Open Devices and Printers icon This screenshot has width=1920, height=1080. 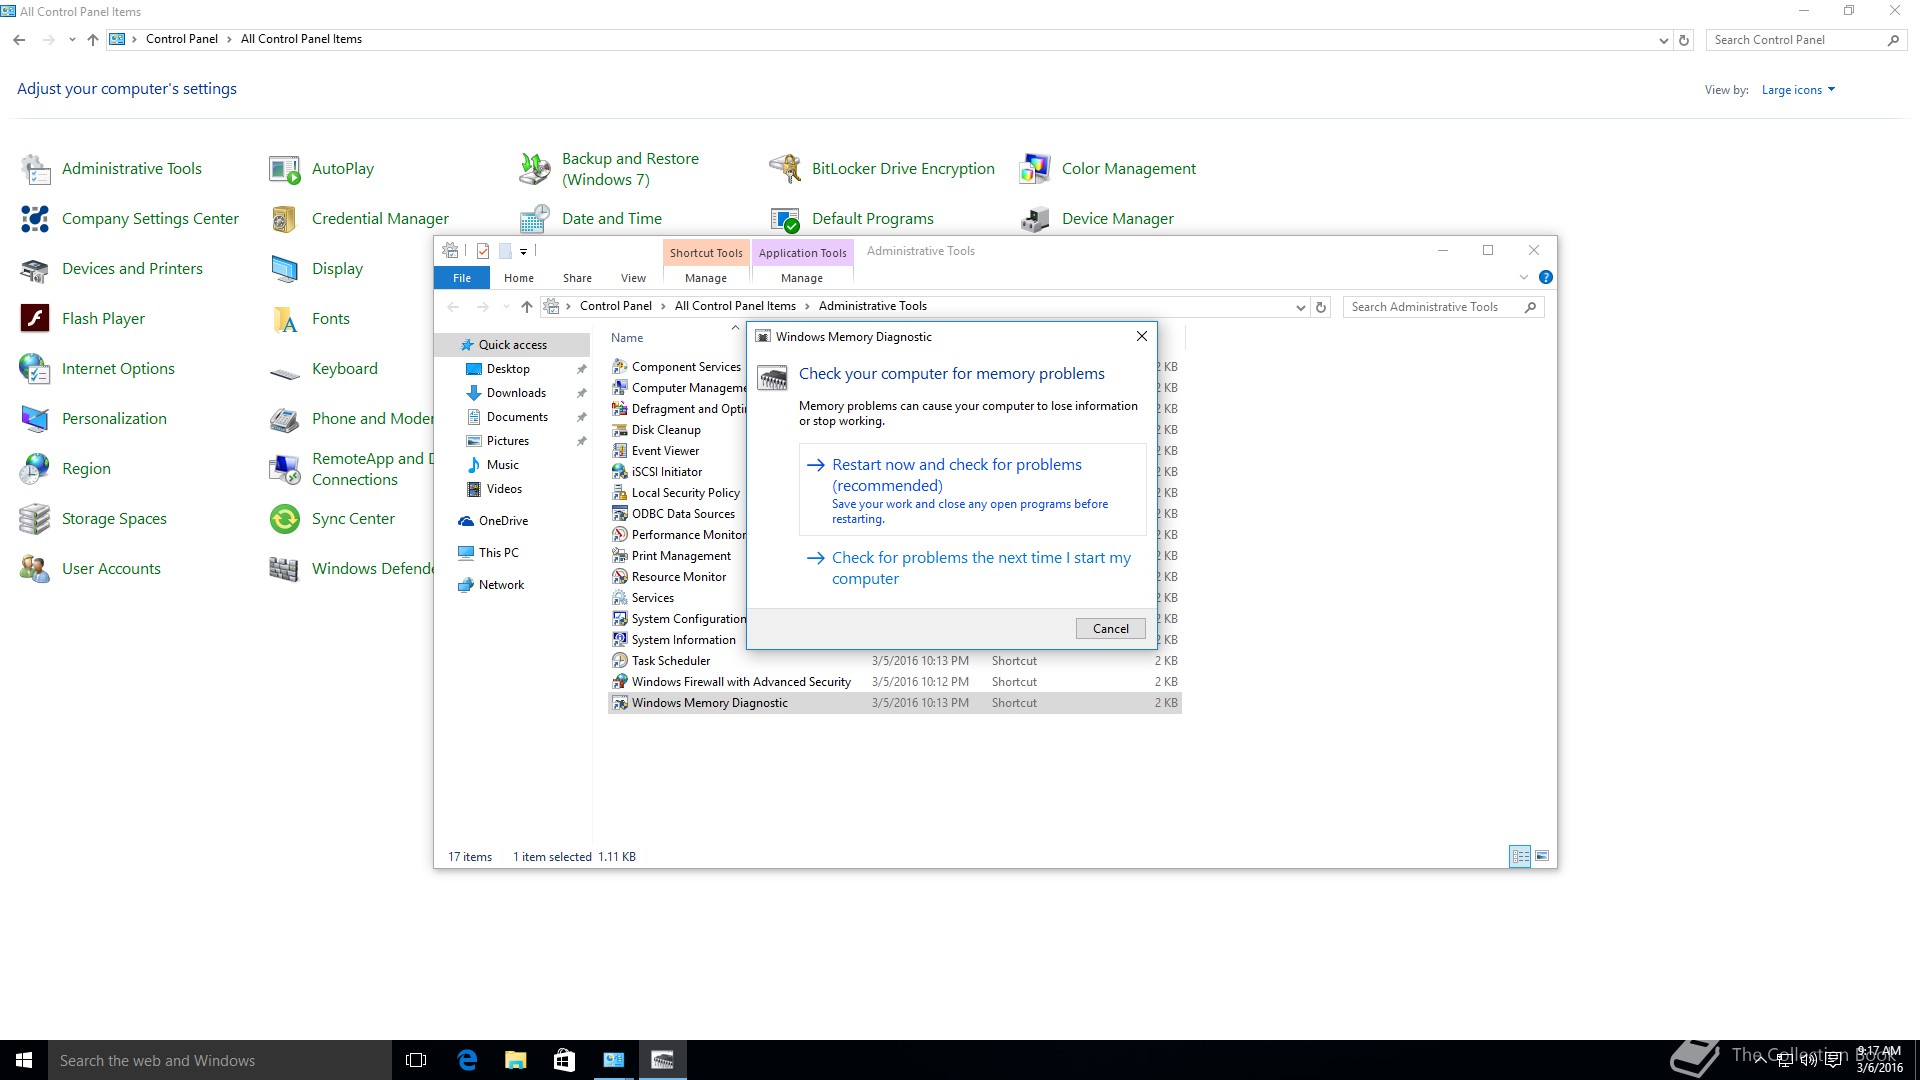36,269
